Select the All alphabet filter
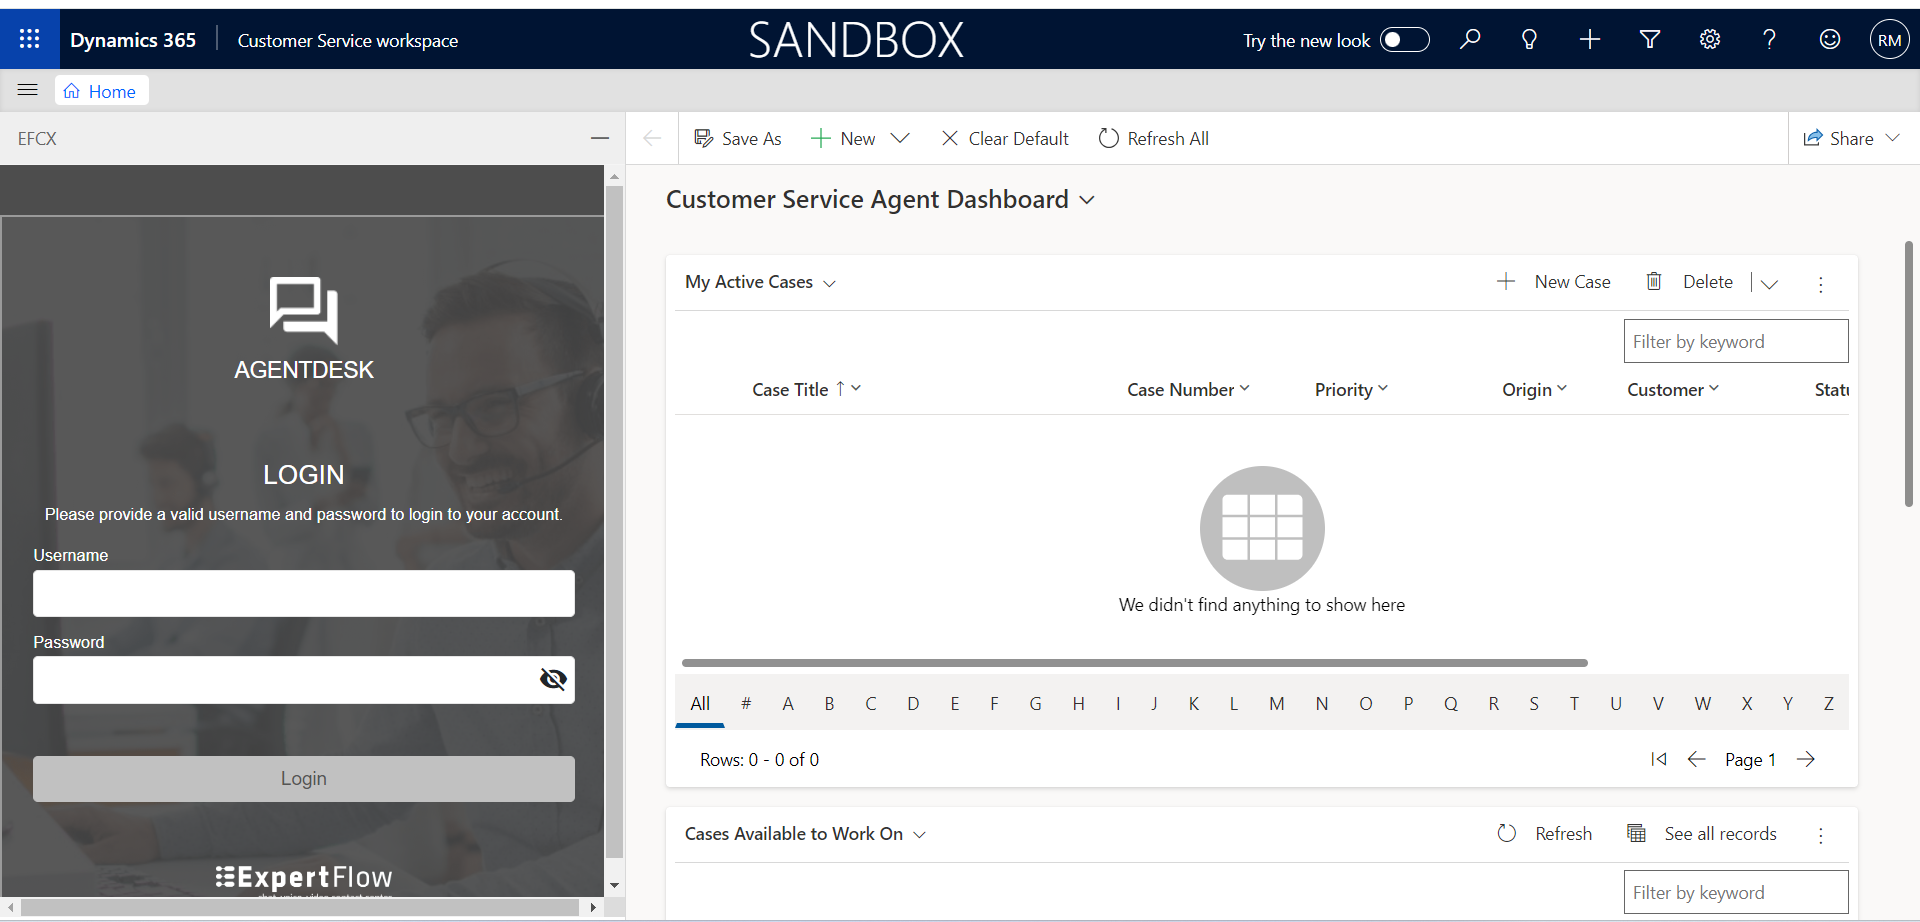The height and width of the screenshot is (922, 1920). click(x=700, y=704)
